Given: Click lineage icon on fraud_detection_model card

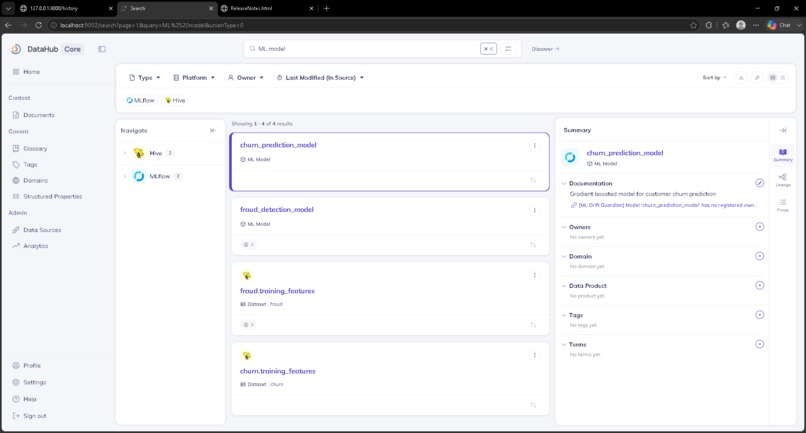Looking at the screenshot, I should 533,245.
